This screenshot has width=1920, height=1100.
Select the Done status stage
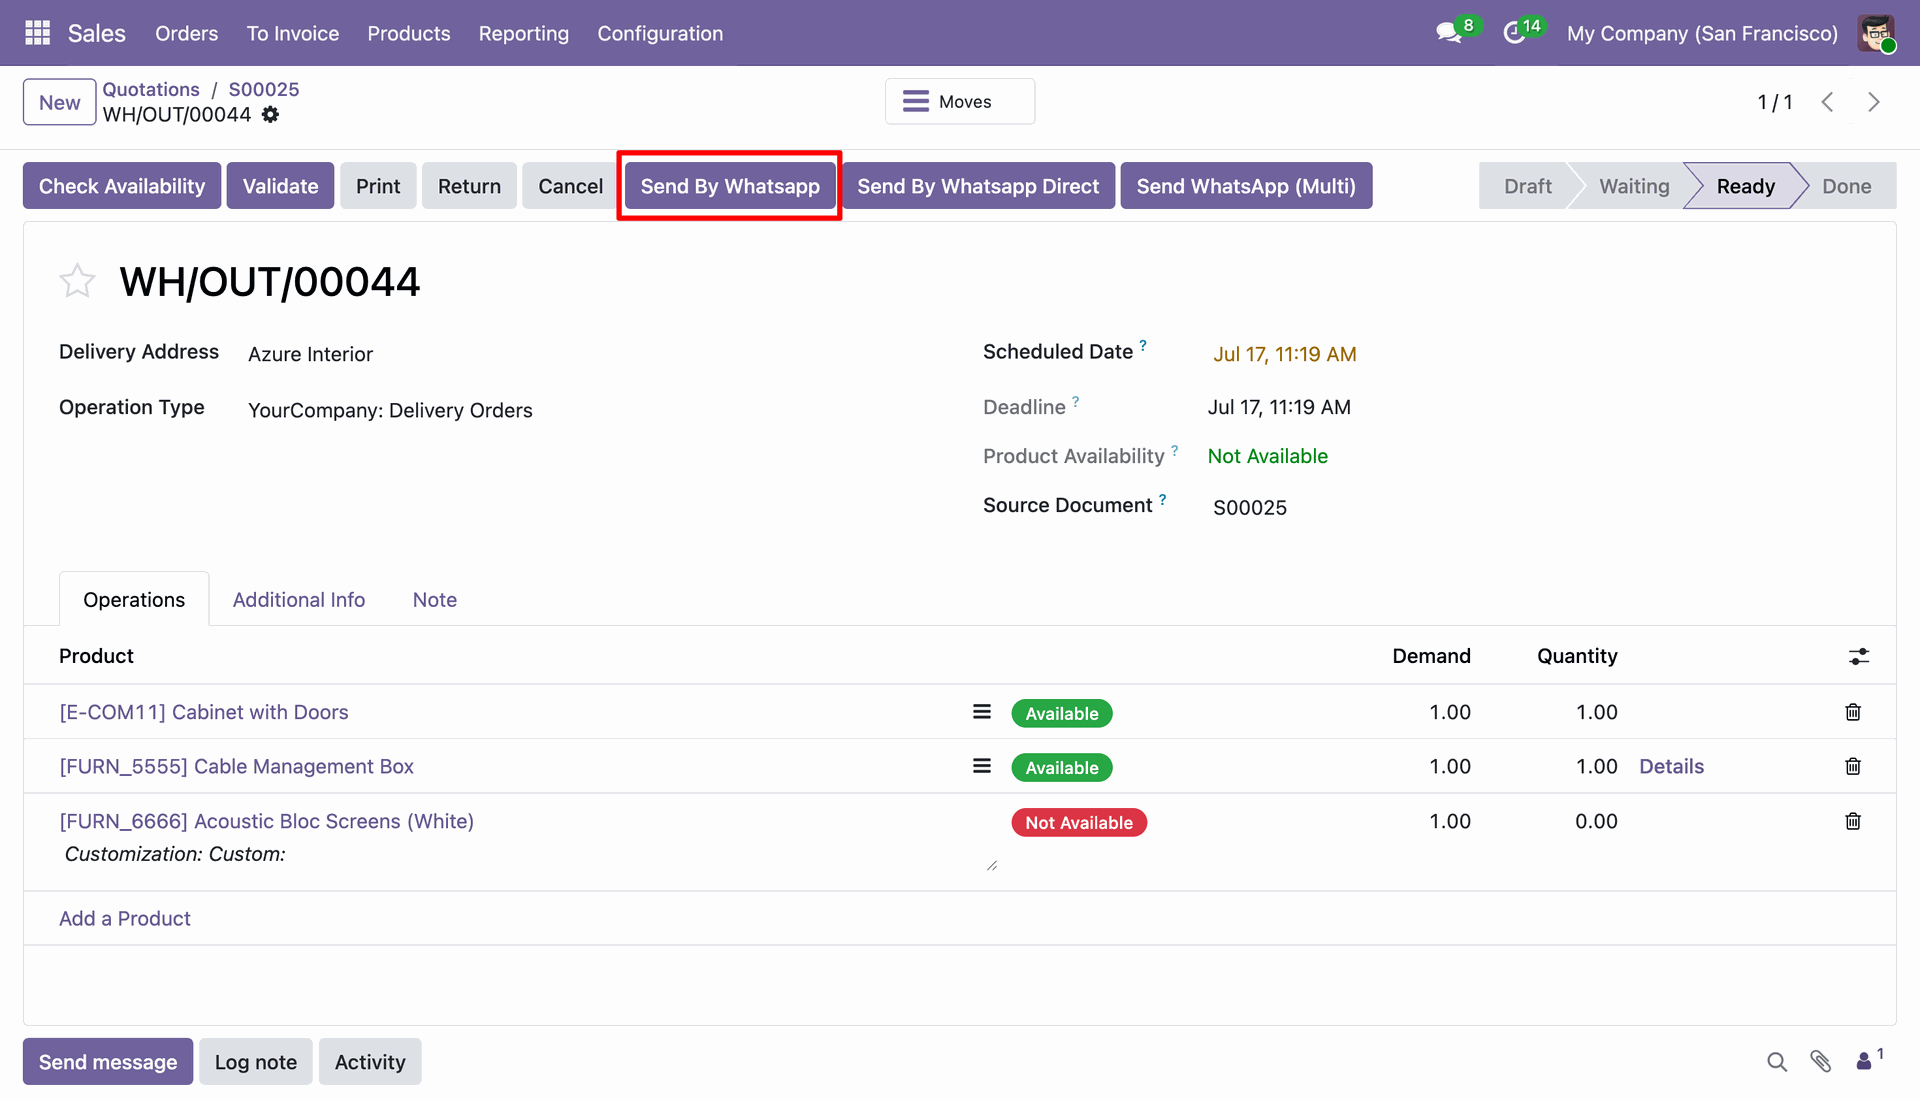click(x=1846, y=186)
